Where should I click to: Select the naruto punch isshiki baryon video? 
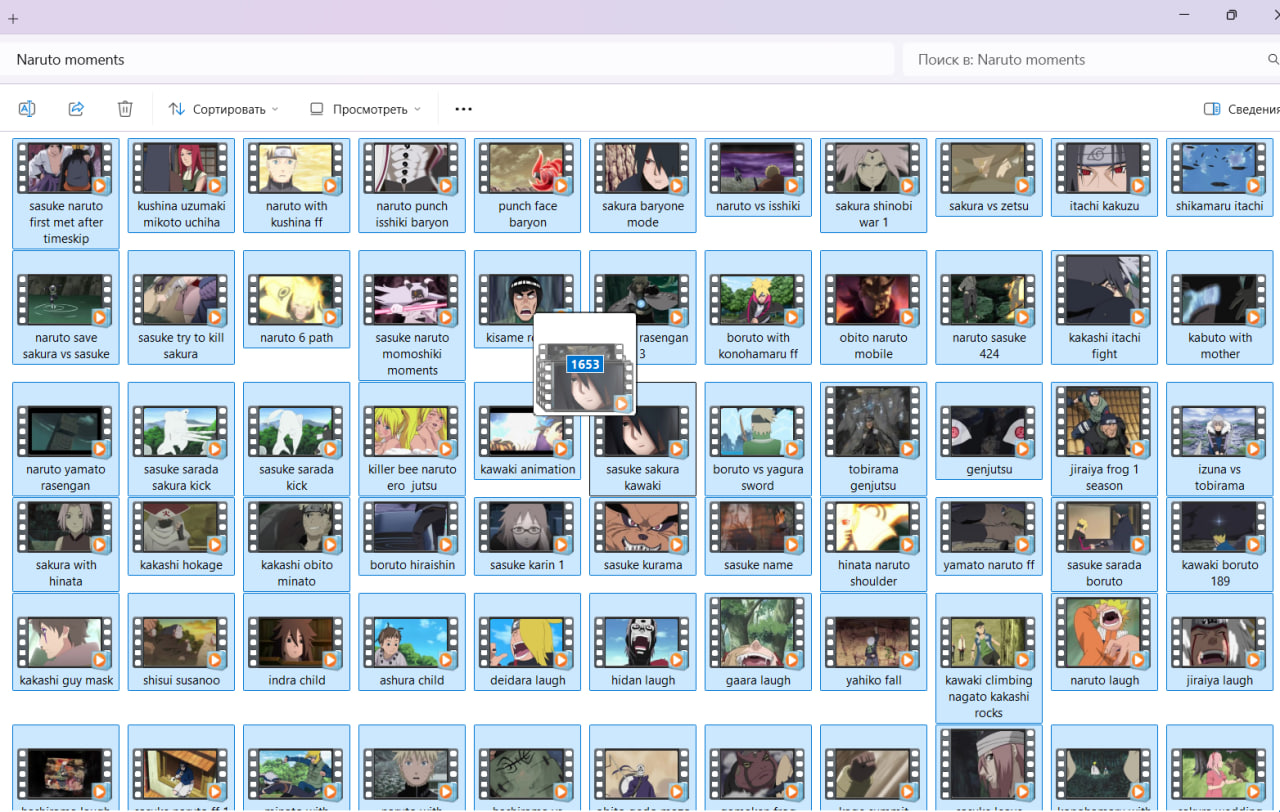coord(412,186)
